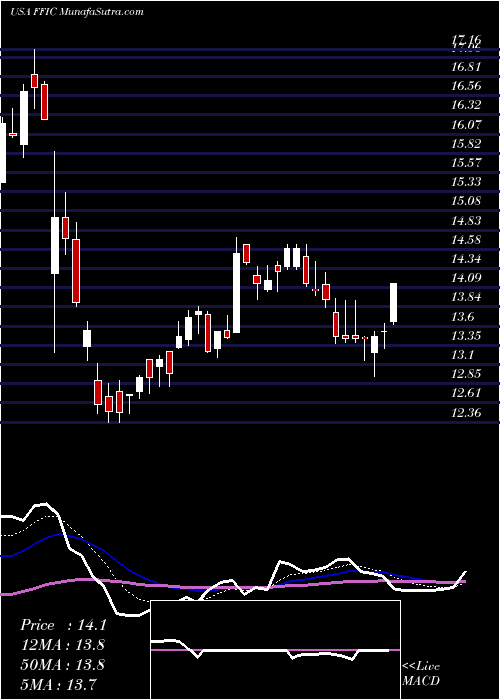The image size is (500, 700).
Task: Click the Price : 14.1 readout
Action: point(63,625)
